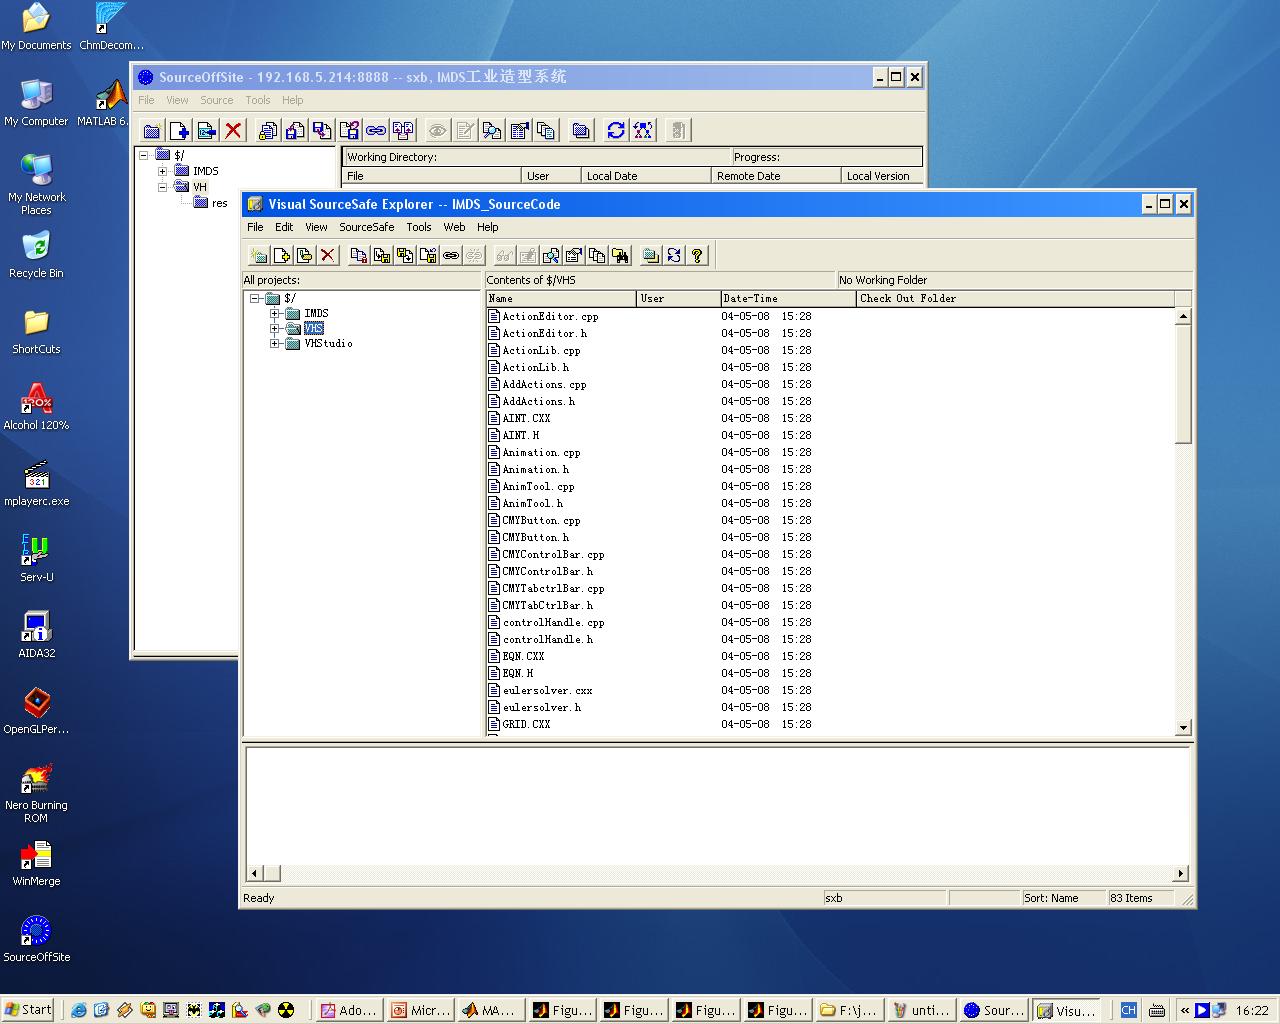Click Add Files icon in SourceOffSite toolbar
1280x1024 pixels.
coord(179,130)
